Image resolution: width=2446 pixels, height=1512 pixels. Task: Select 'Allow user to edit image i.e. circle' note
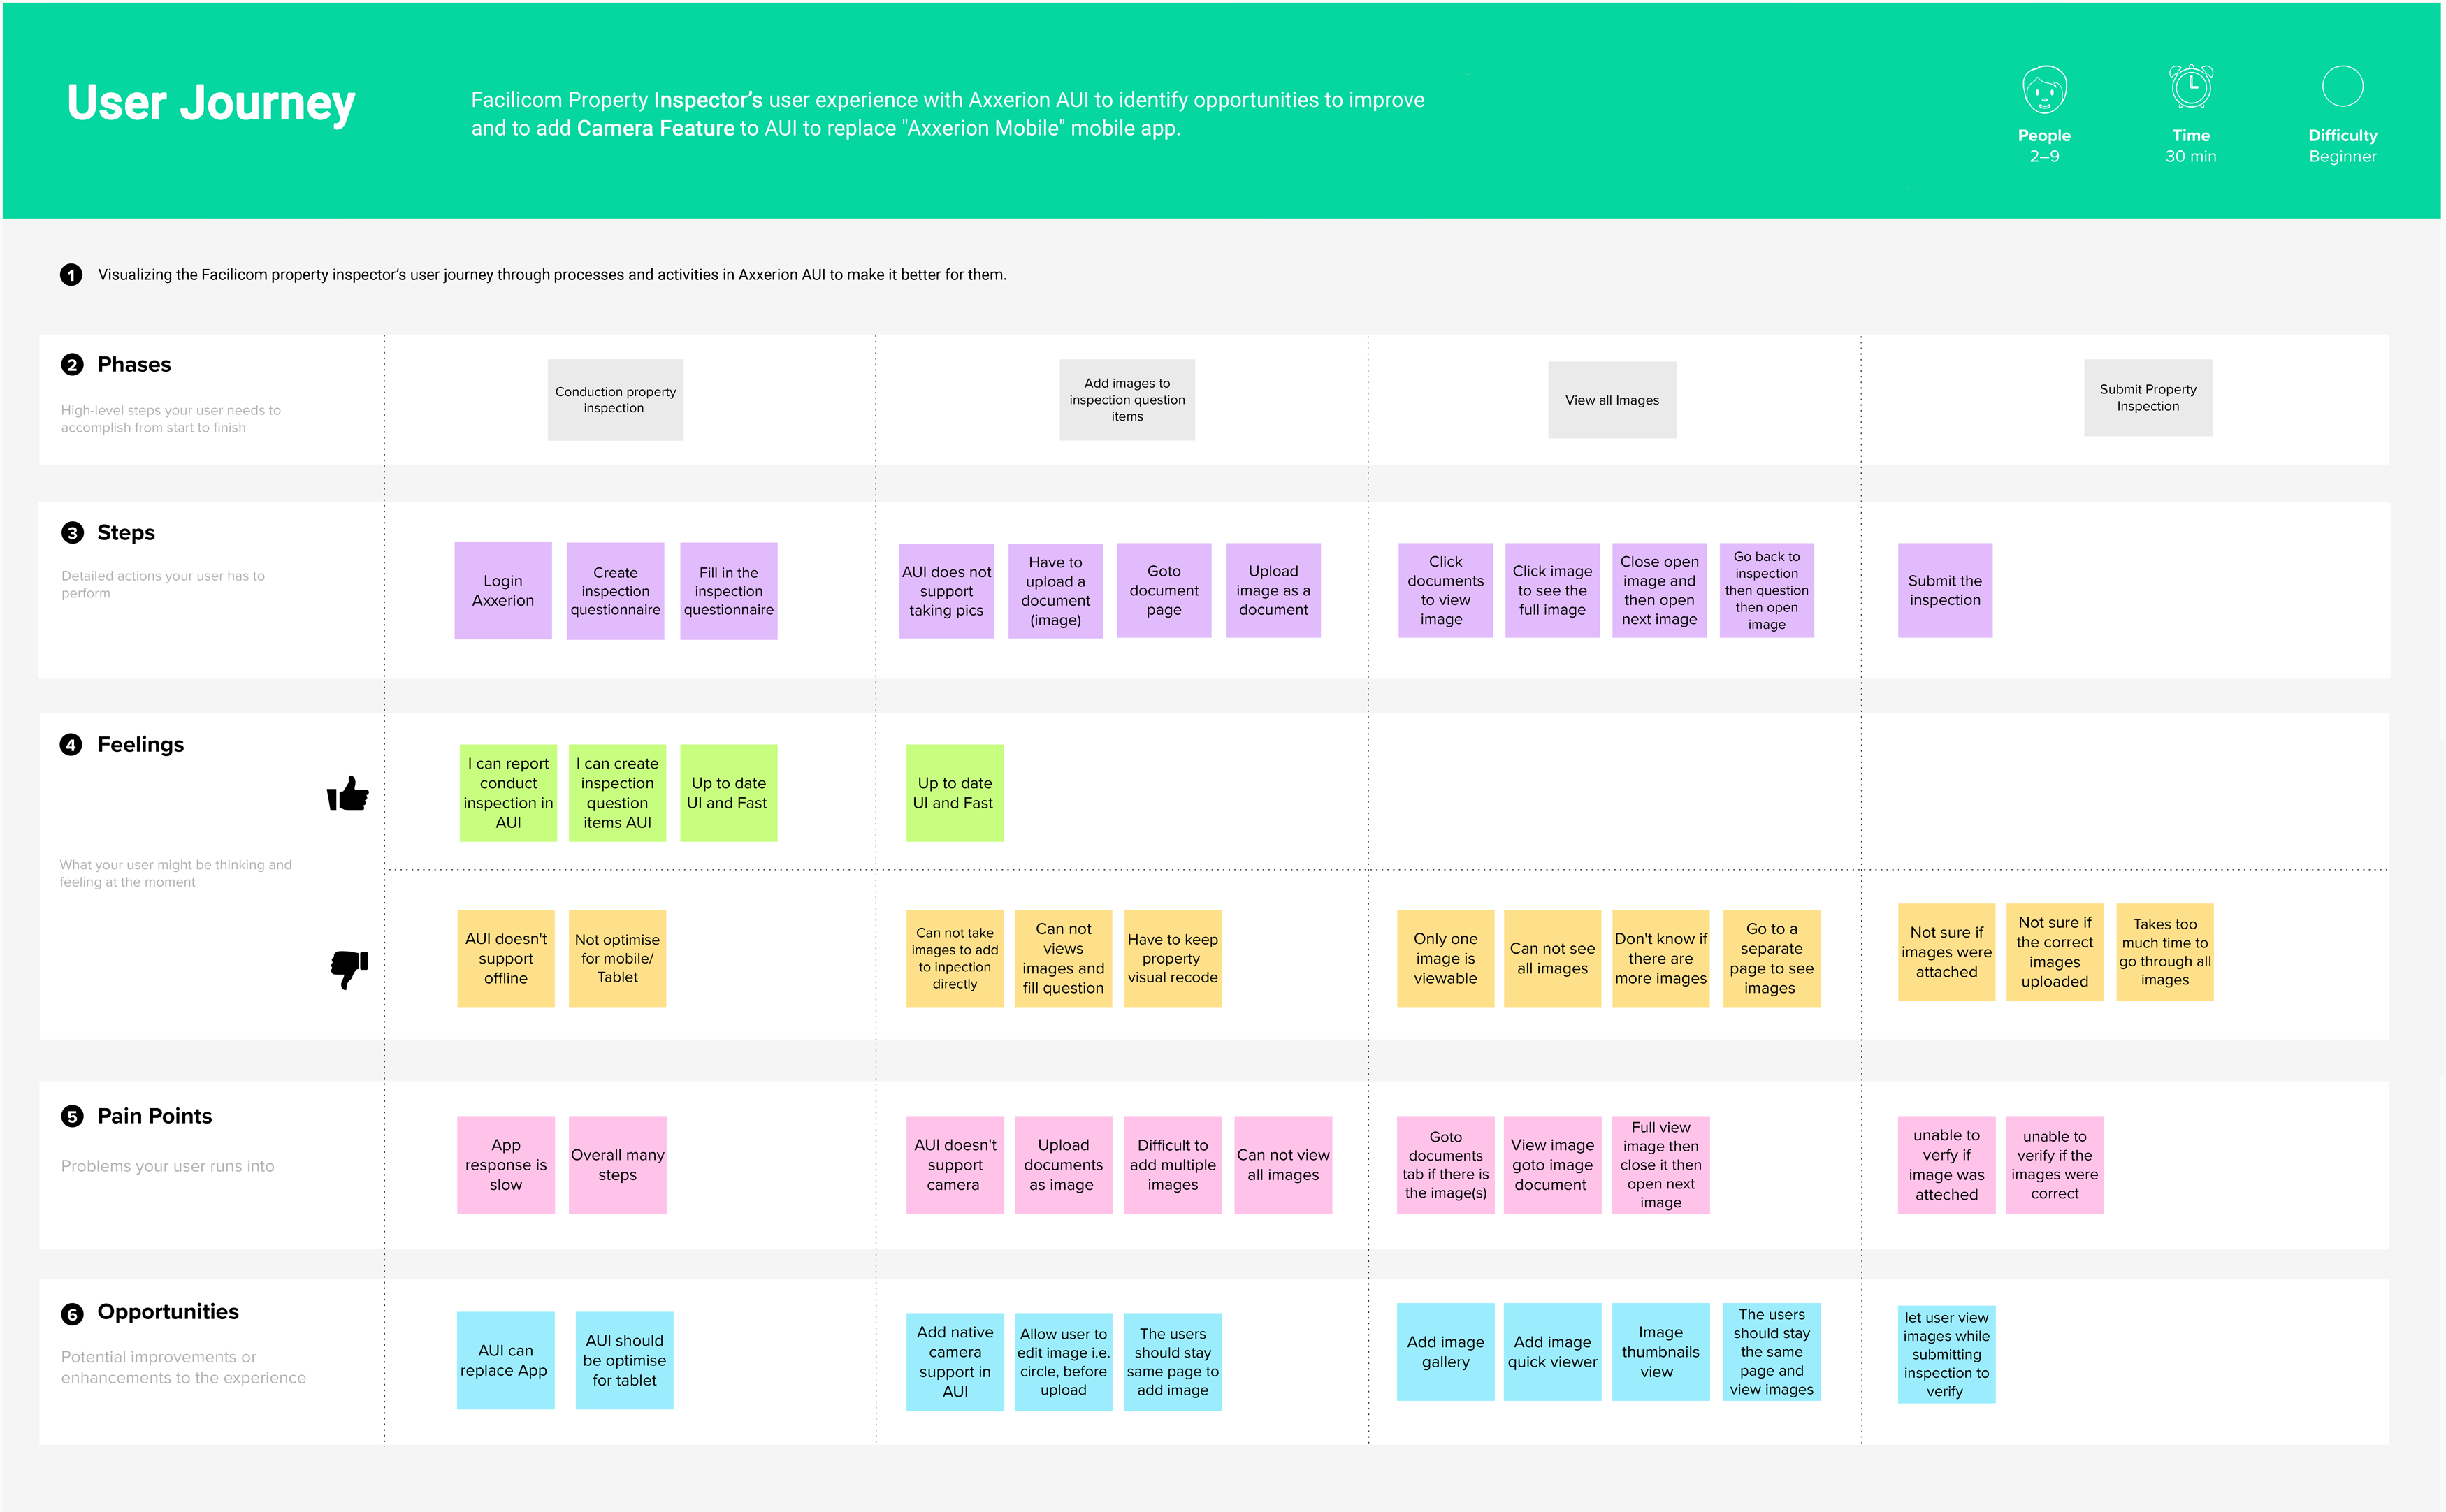(x=1063, y=1362)
